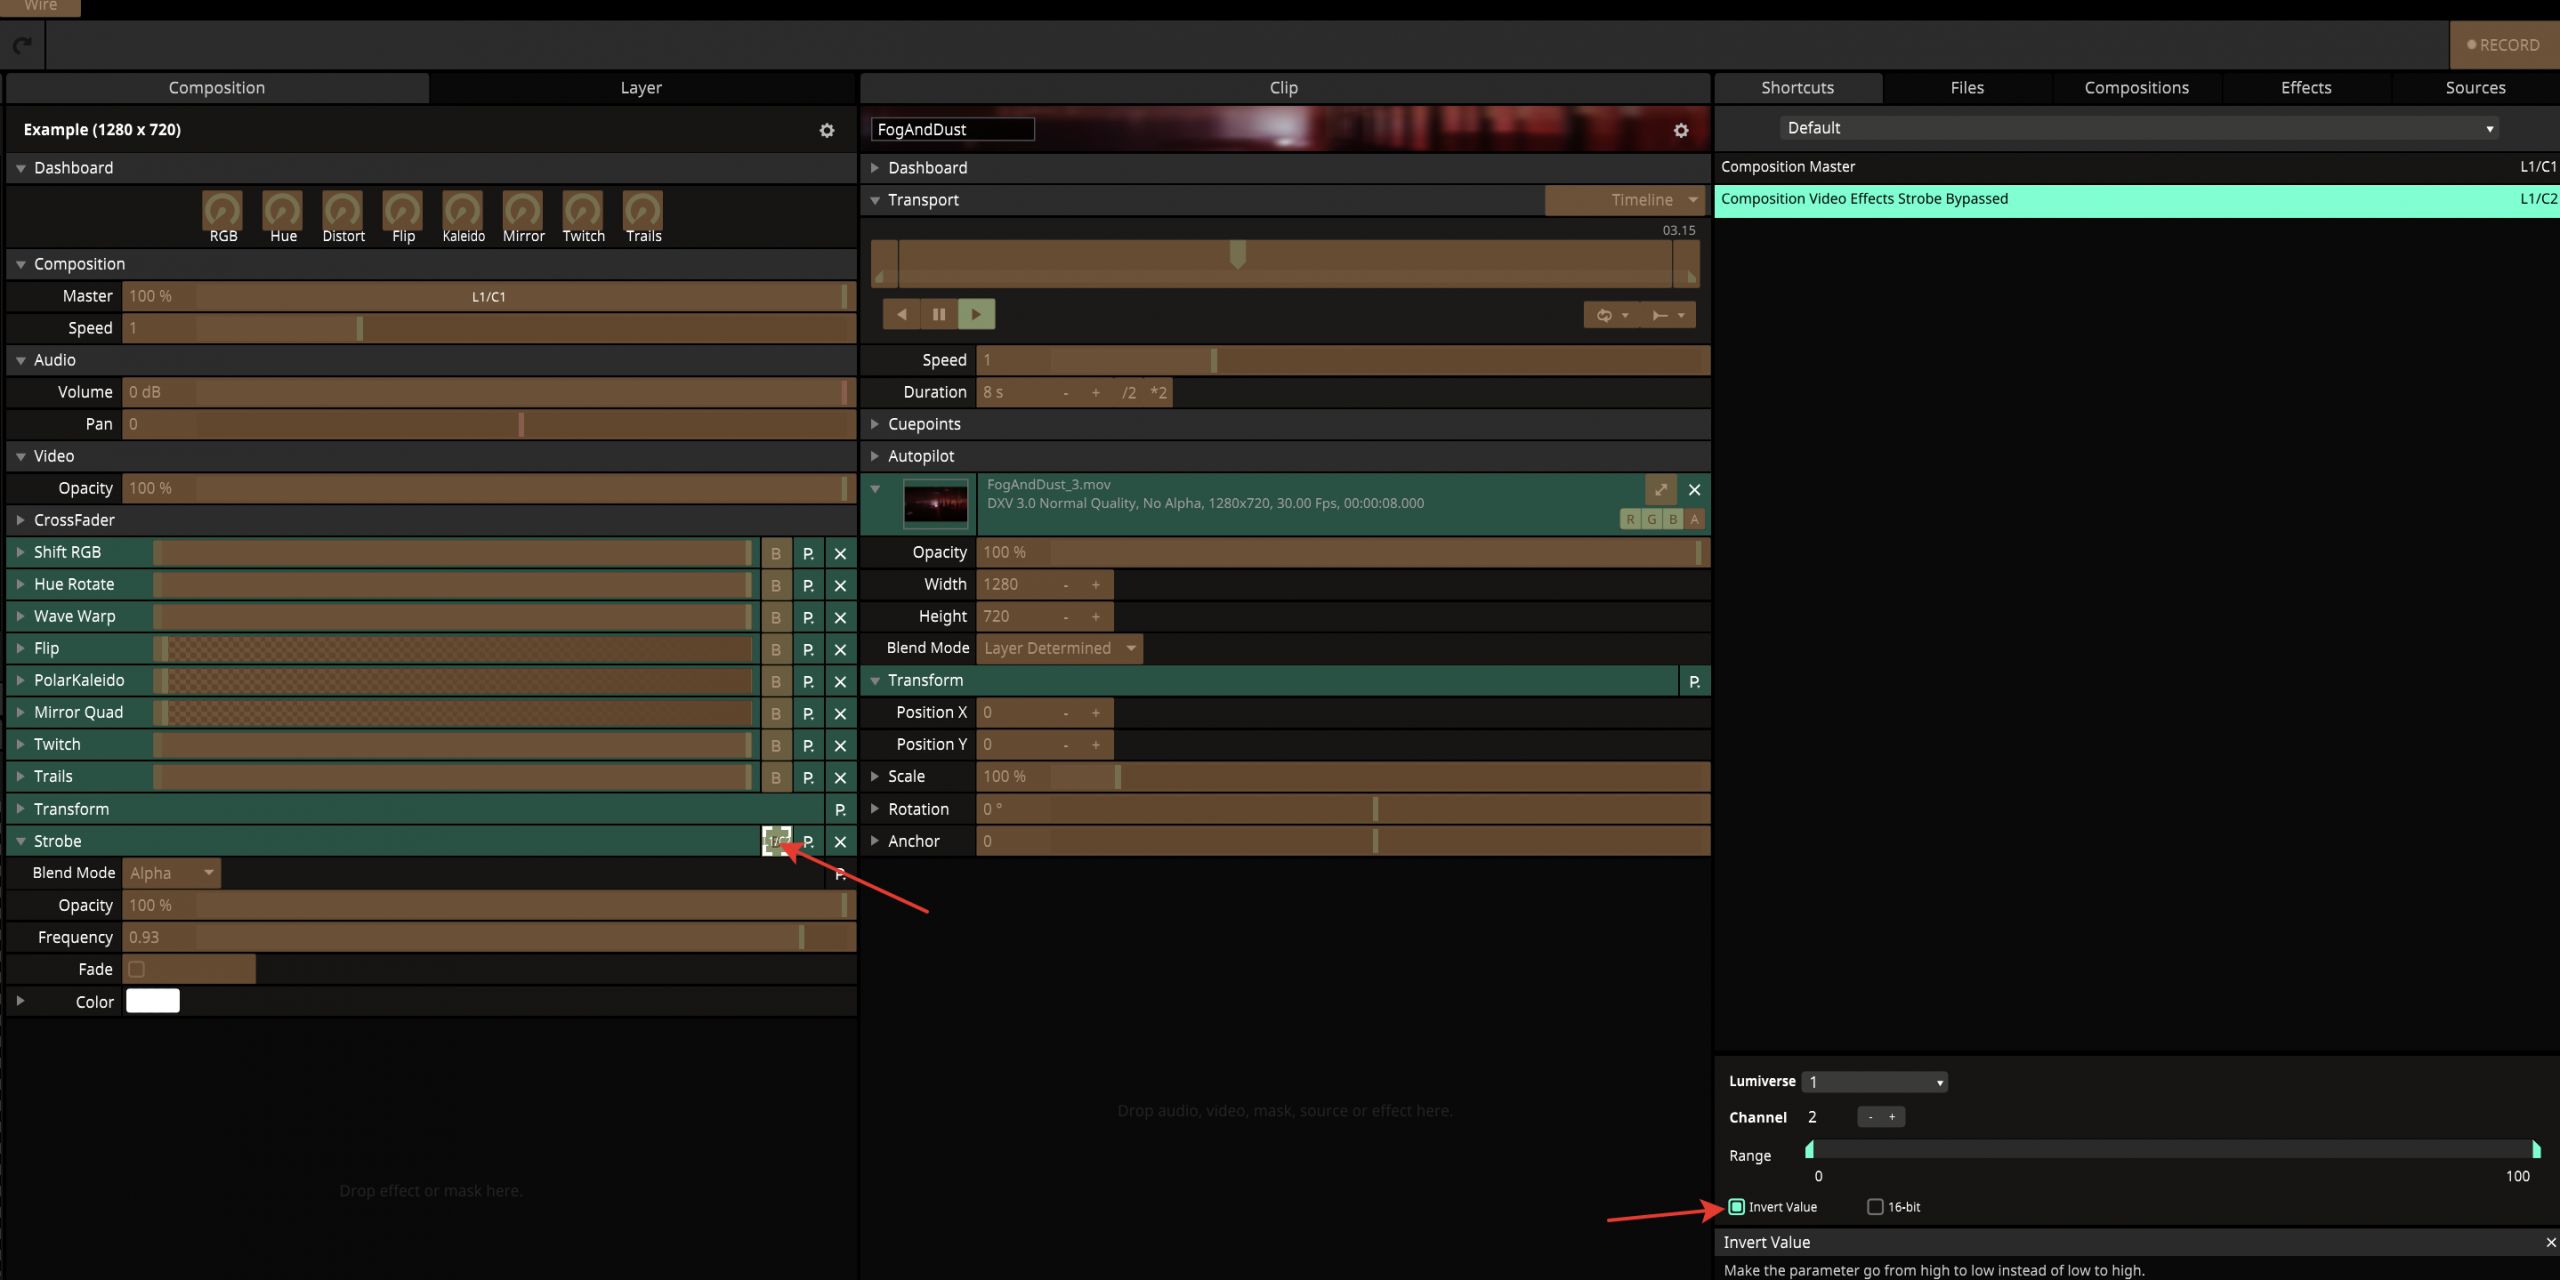2560x1280 pixels.
Task: Open composition settings gear
Action: (x=827, y=130)
